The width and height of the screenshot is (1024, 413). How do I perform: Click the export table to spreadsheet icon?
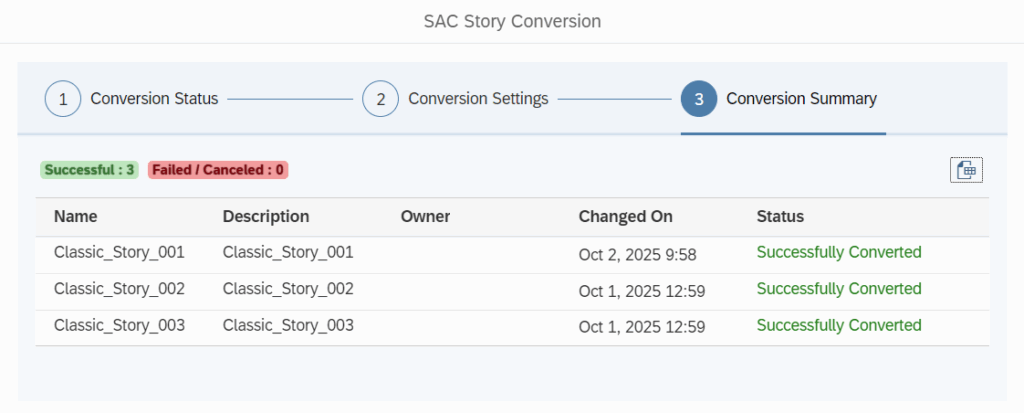pyautogui.click(x=966, y=170)
